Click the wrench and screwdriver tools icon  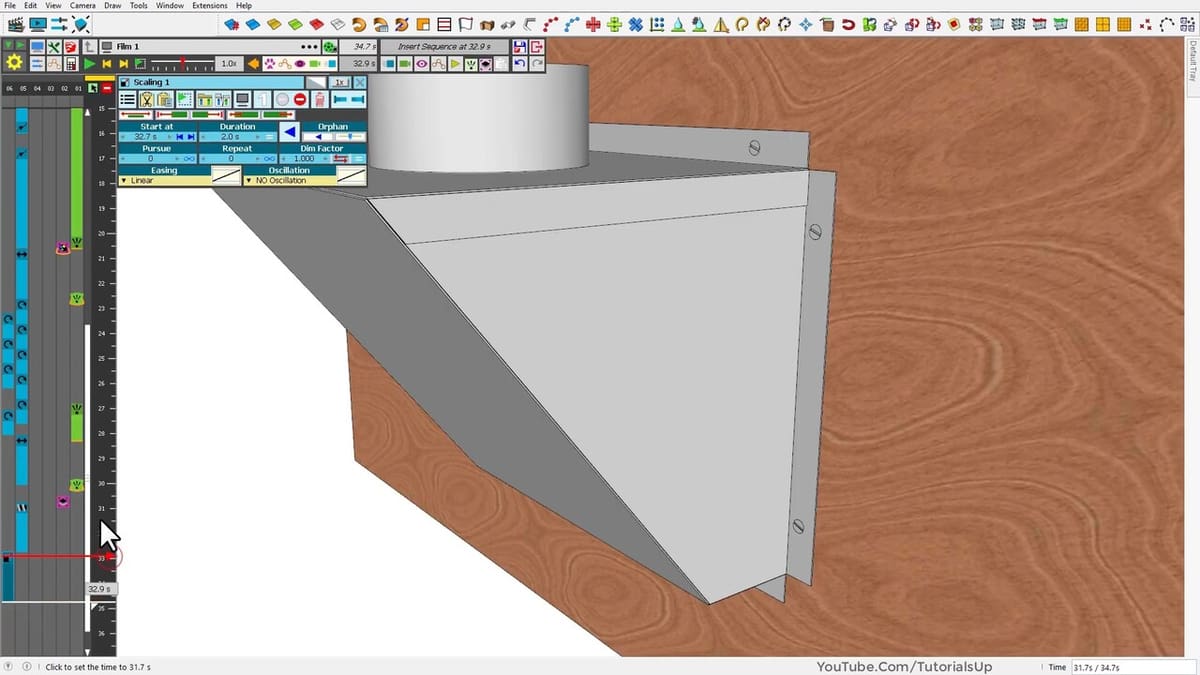(54, 47)
